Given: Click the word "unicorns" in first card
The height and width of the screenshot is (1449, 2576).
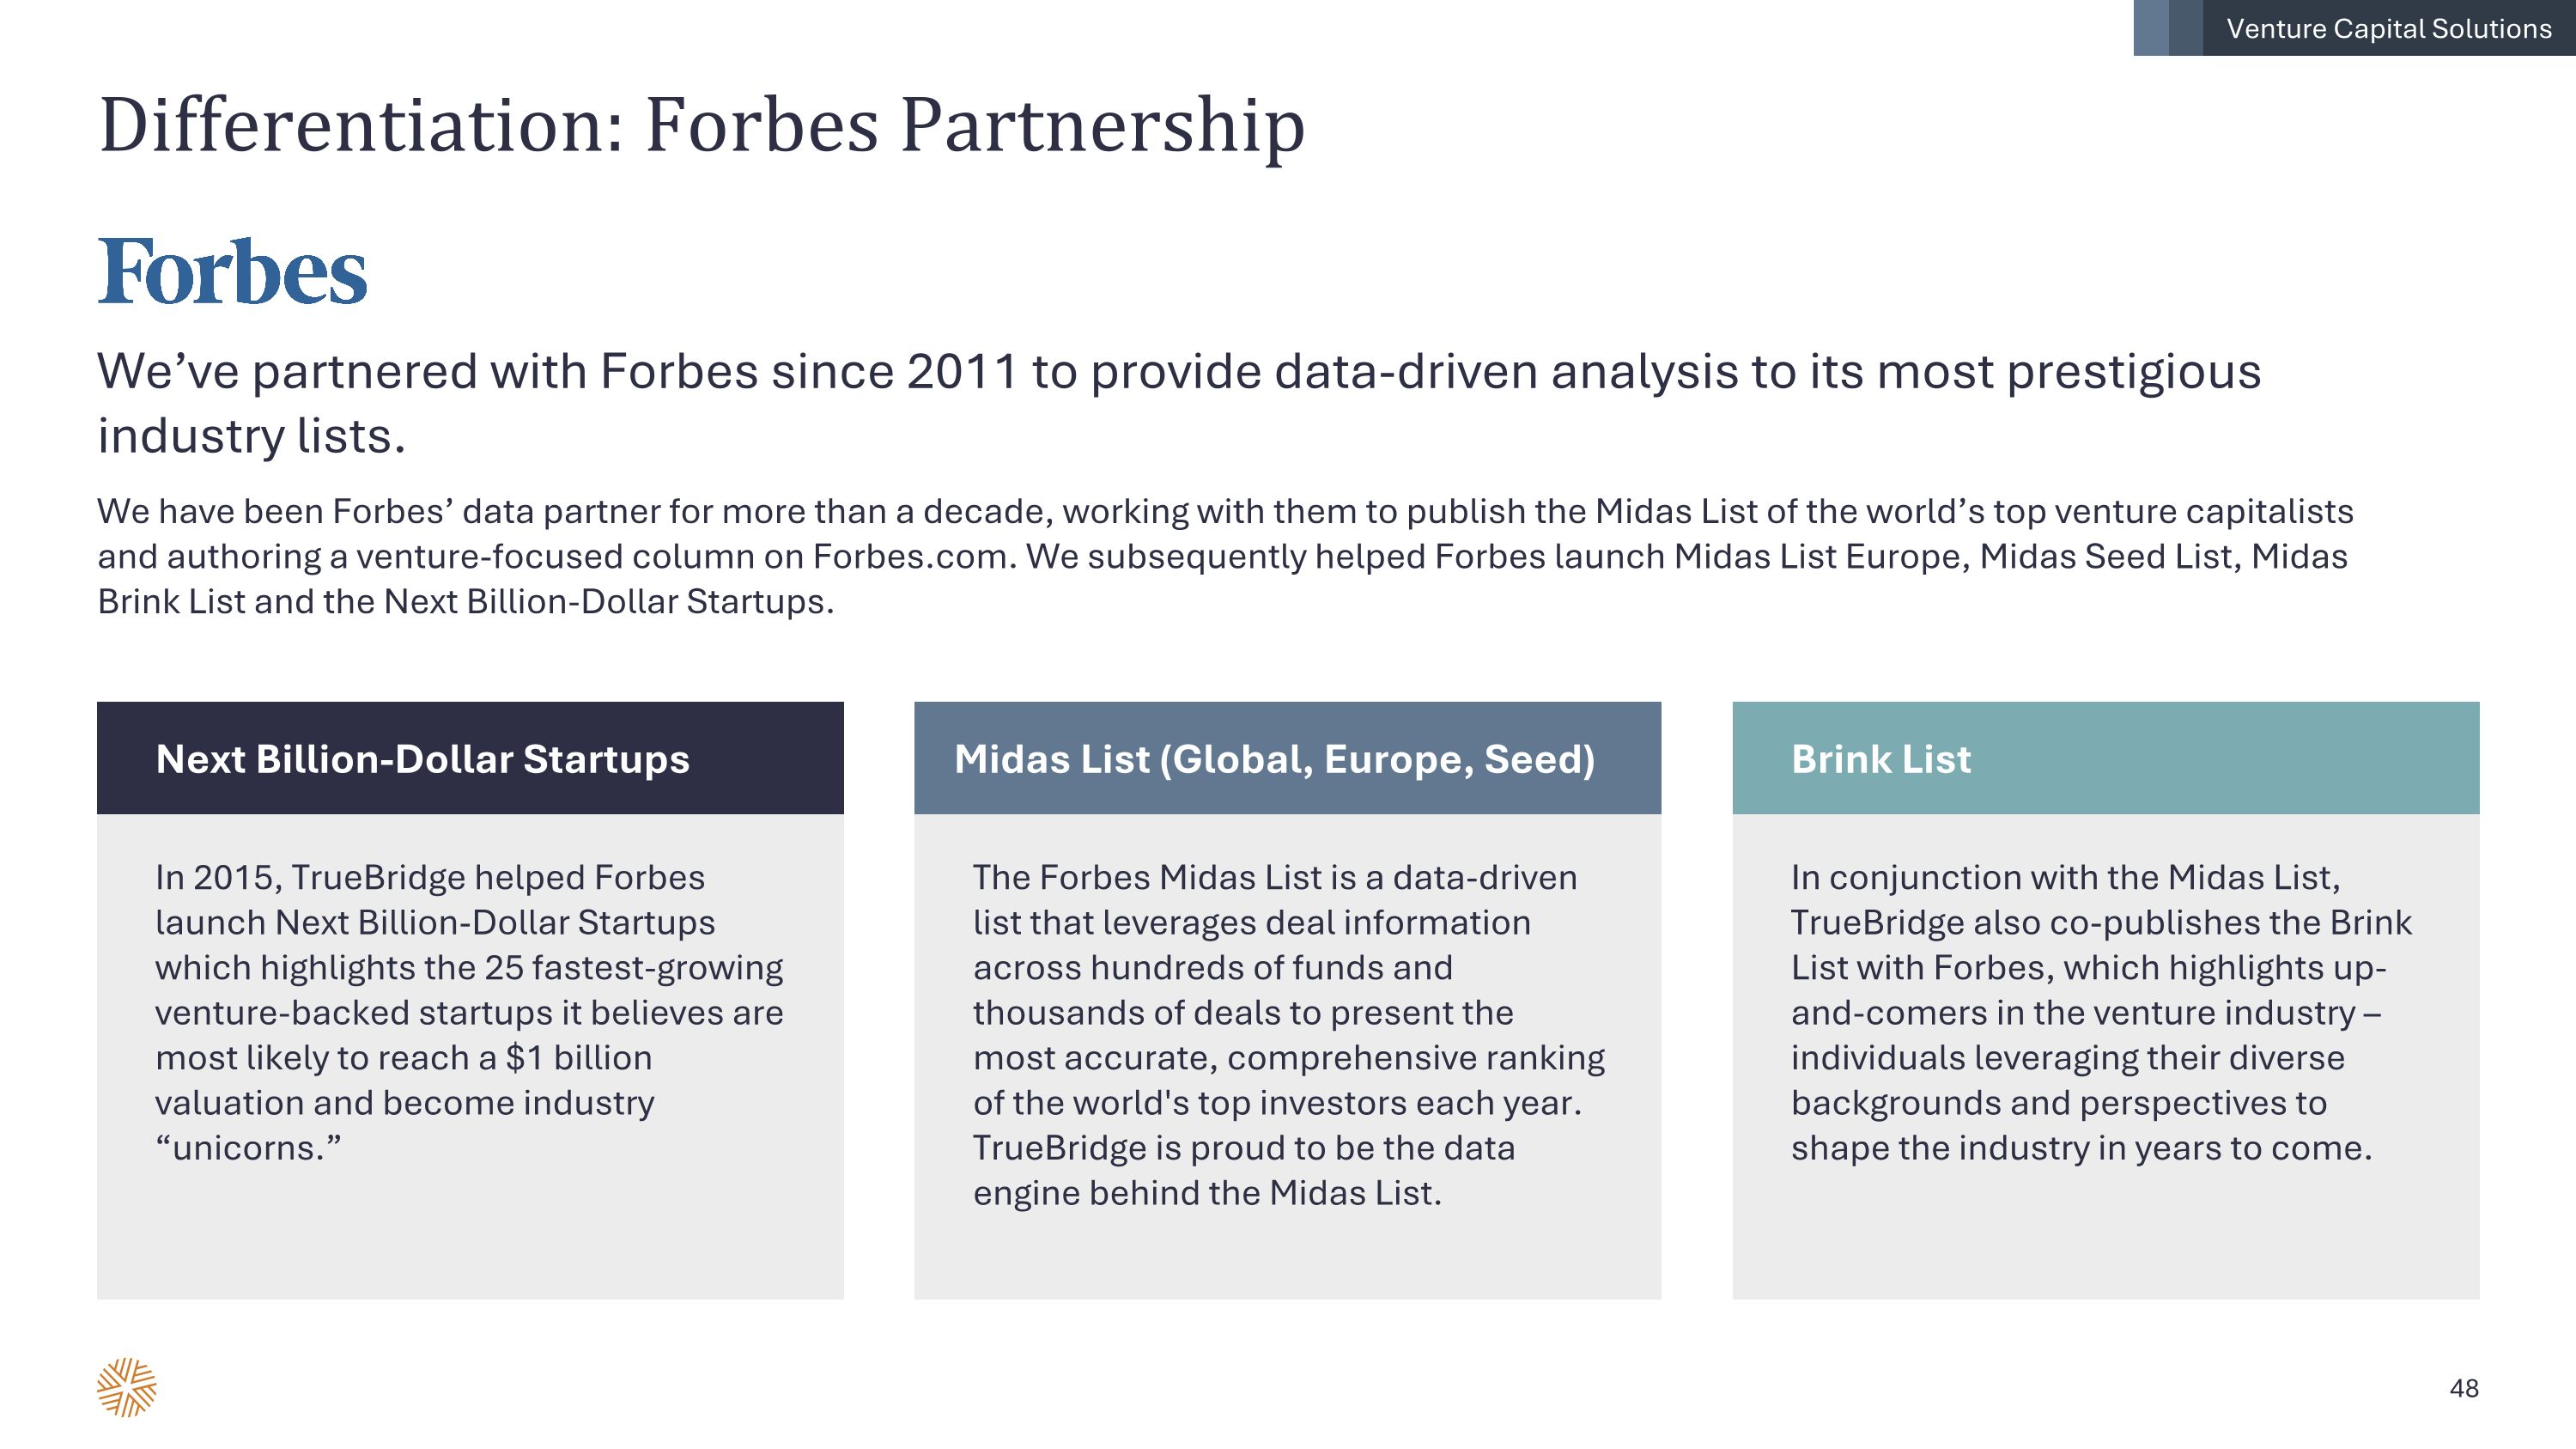Looking at the screenshot, I should coord(248,1149).
